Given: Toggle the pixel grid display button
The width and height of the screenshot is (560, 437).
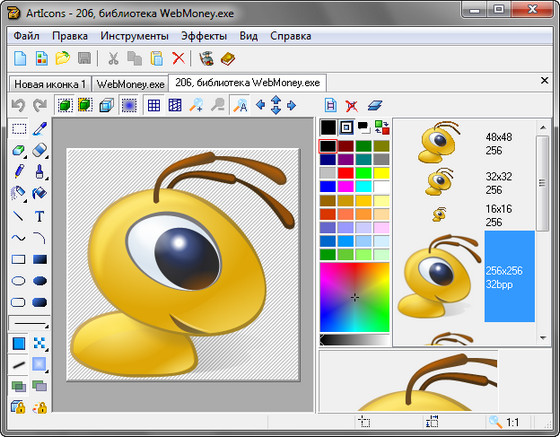Looking at the screenshot, I should tap(154, 106).
